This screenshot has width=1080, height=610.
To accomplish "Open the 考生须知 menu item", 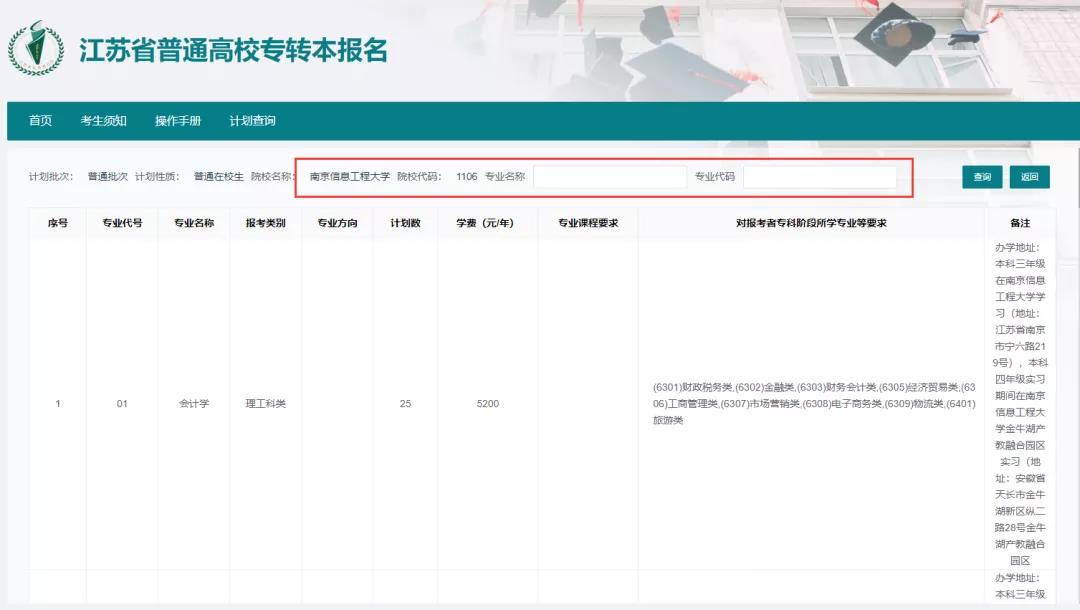I will [x=103, y=119].
